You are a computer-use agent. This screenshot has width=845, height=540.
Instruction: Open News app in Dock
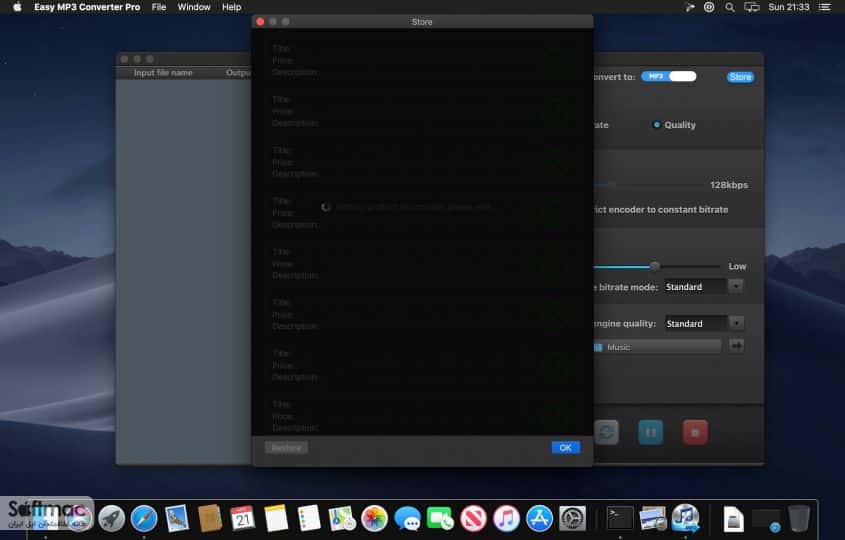tap(473, 518)
